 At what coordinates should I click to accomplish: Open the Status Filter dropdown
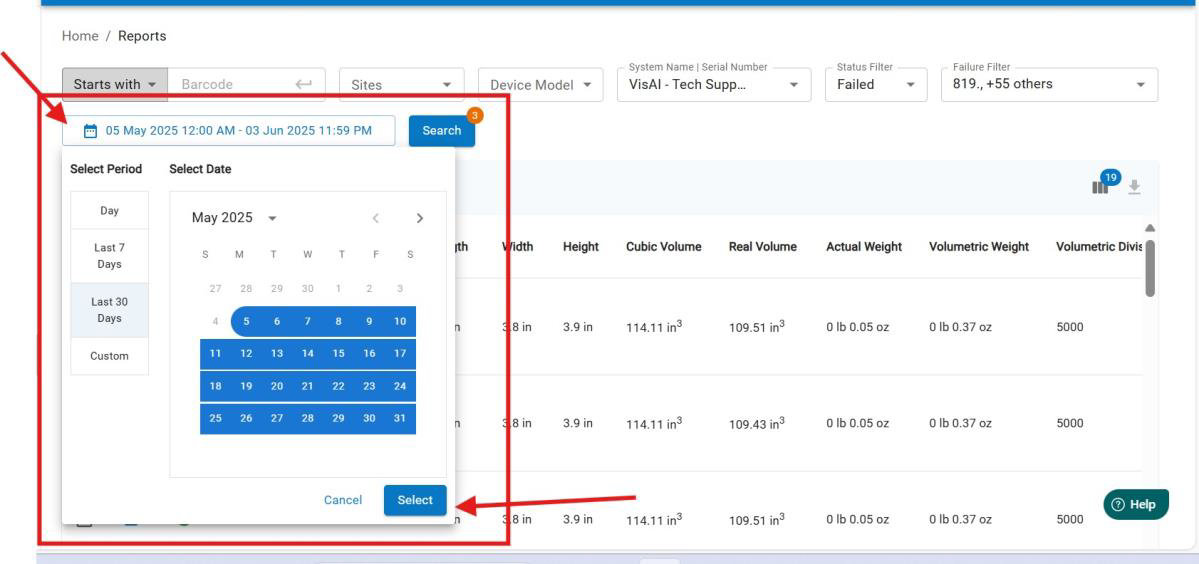coord(876,85)
